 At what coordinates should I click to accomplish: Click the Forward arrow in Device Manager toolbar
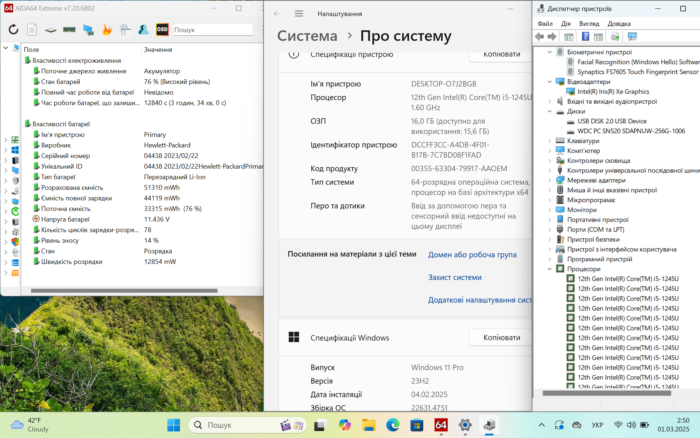pyautogui.click(x=552, y=37)
